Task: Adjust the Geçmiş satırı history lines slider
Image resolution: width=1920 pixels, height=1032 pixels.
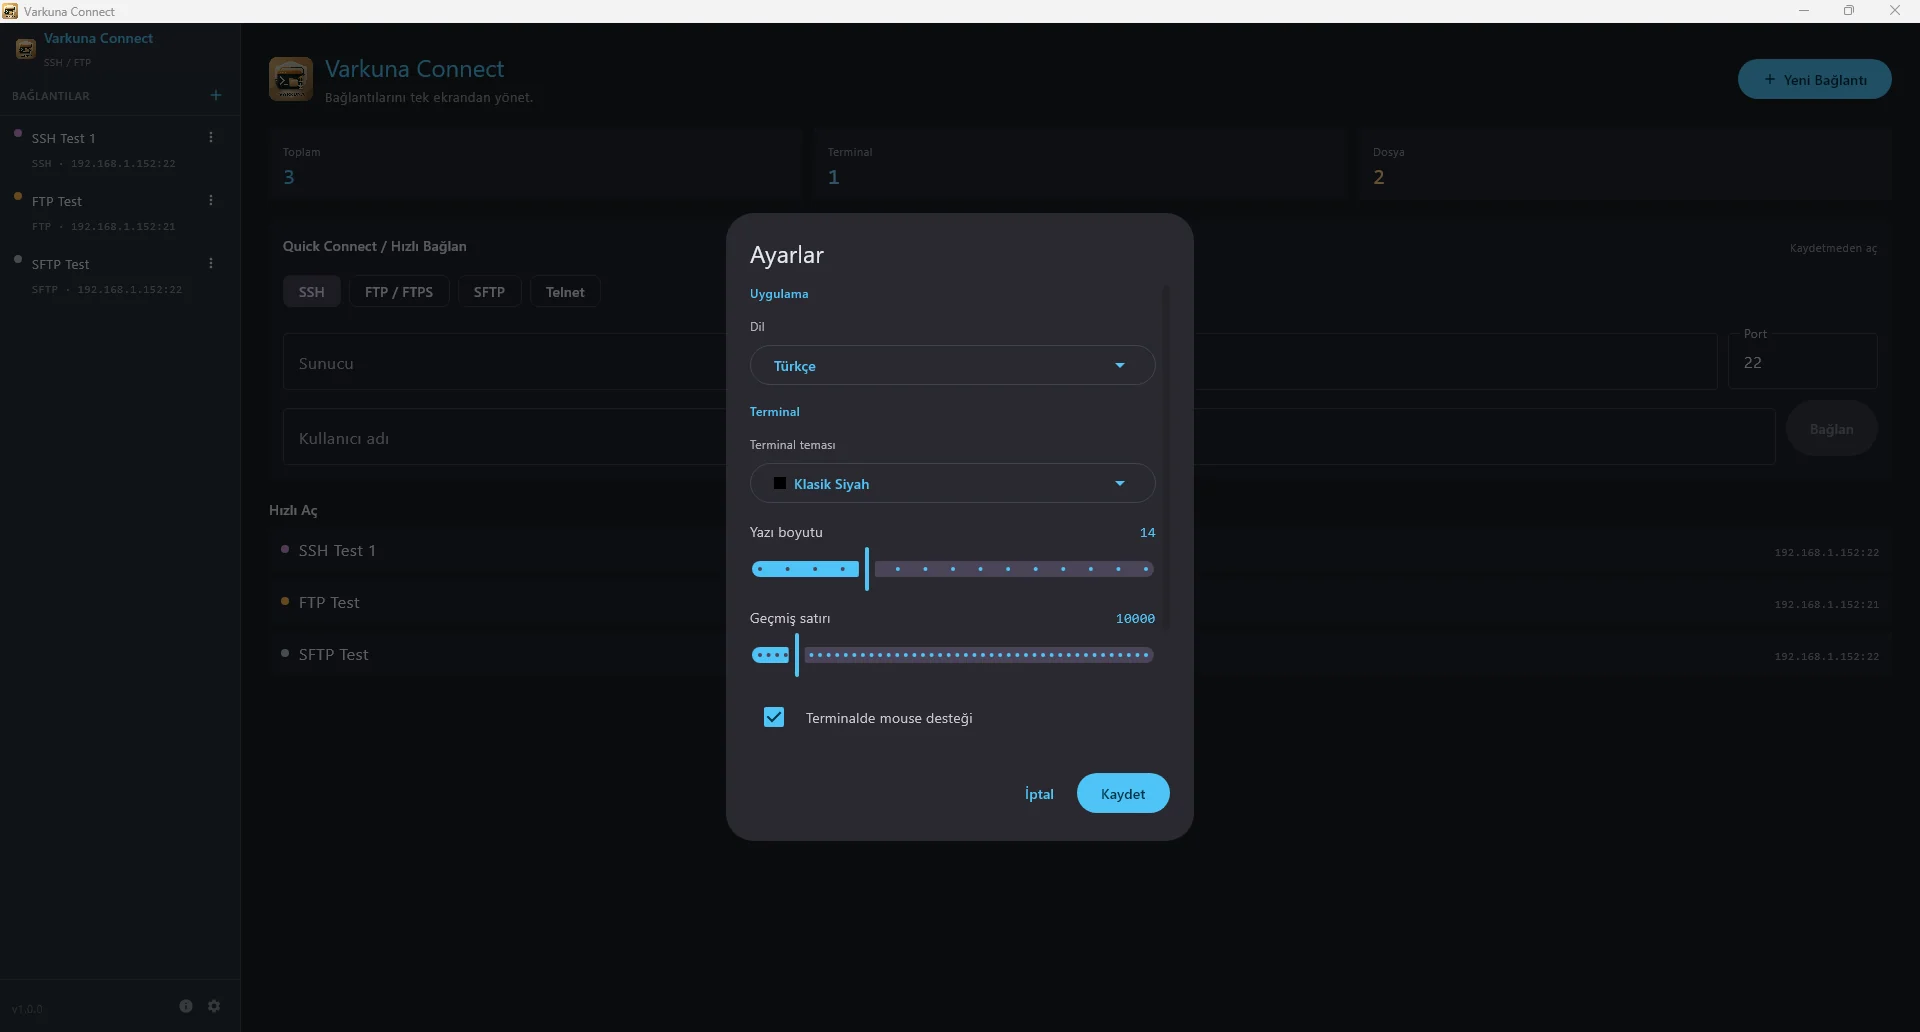Action: [952, 655]
